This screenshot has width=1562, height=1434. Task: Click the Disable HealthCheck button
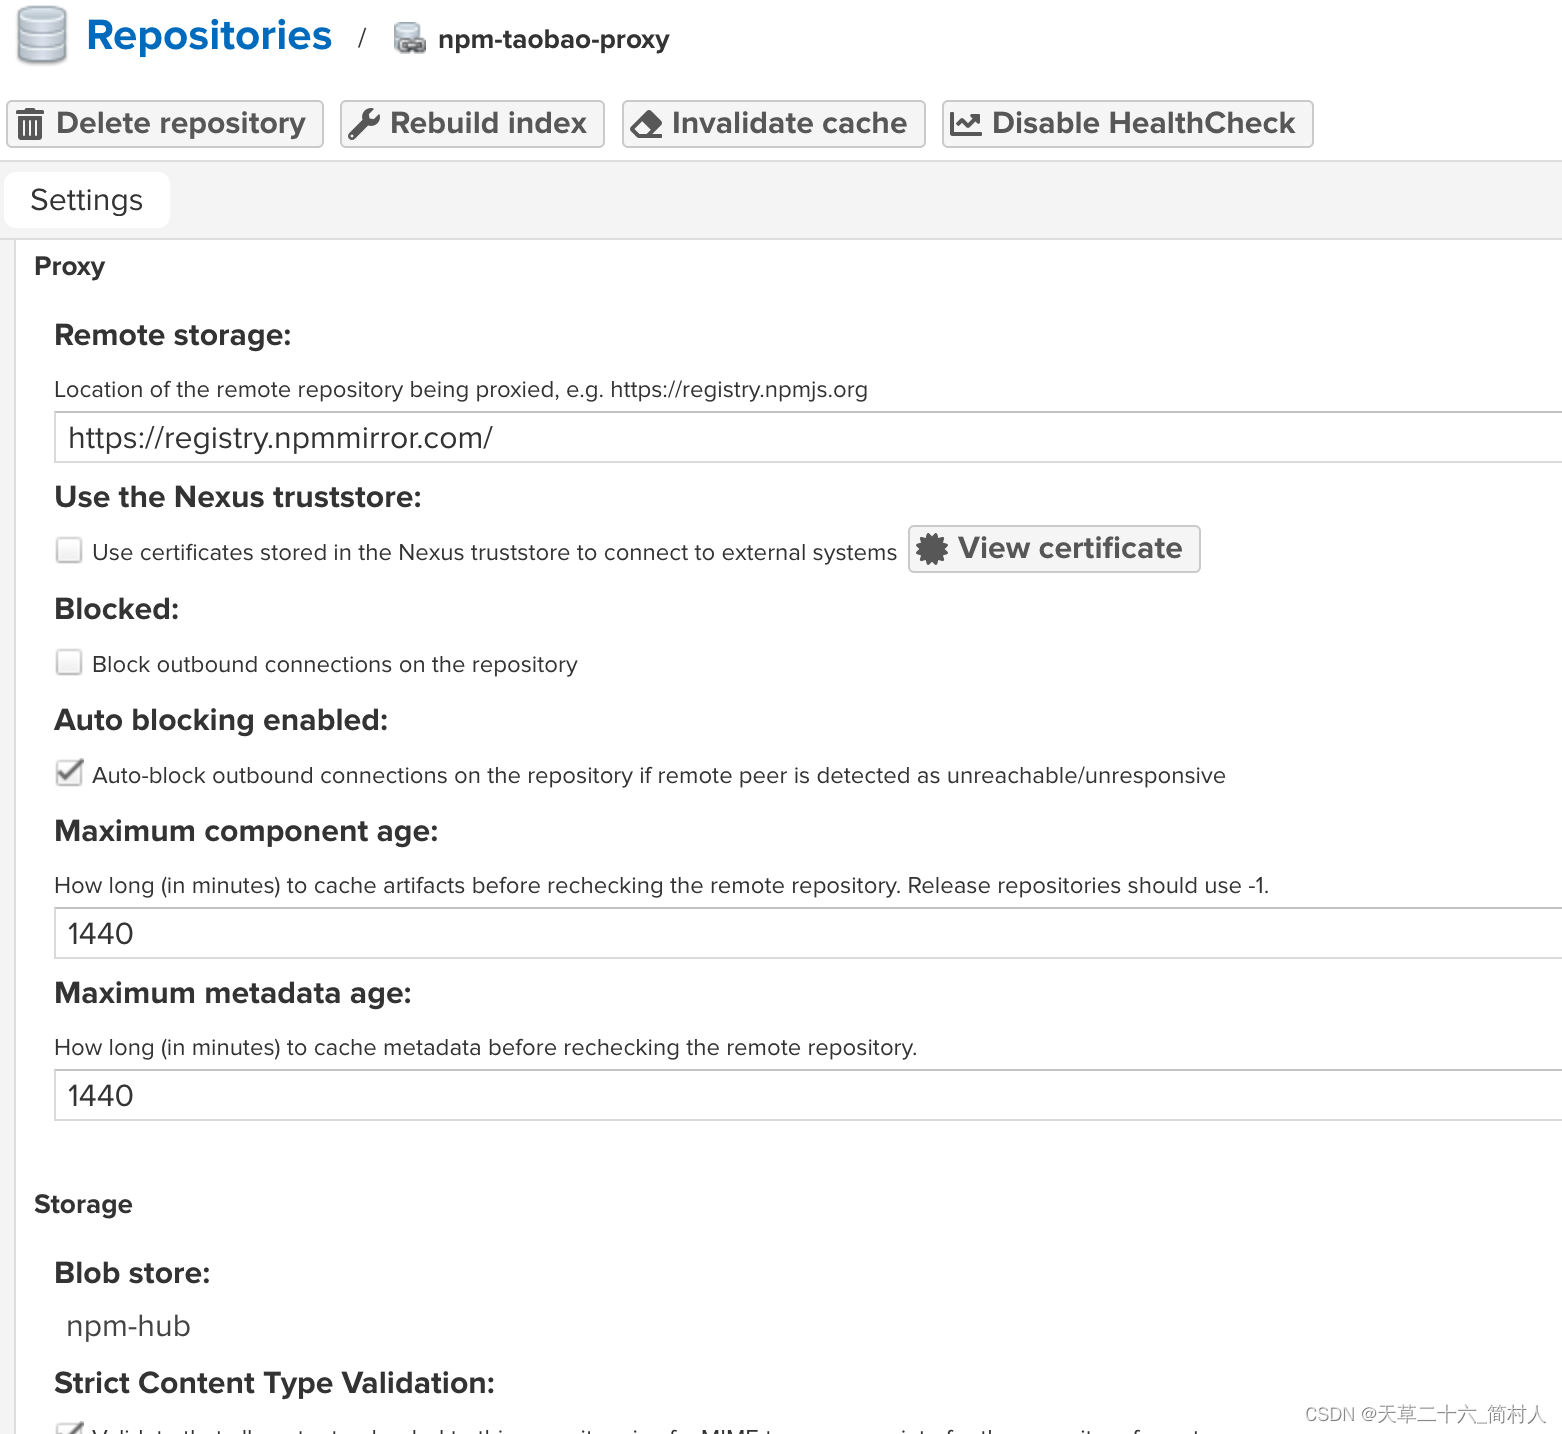click(1127, 124)
